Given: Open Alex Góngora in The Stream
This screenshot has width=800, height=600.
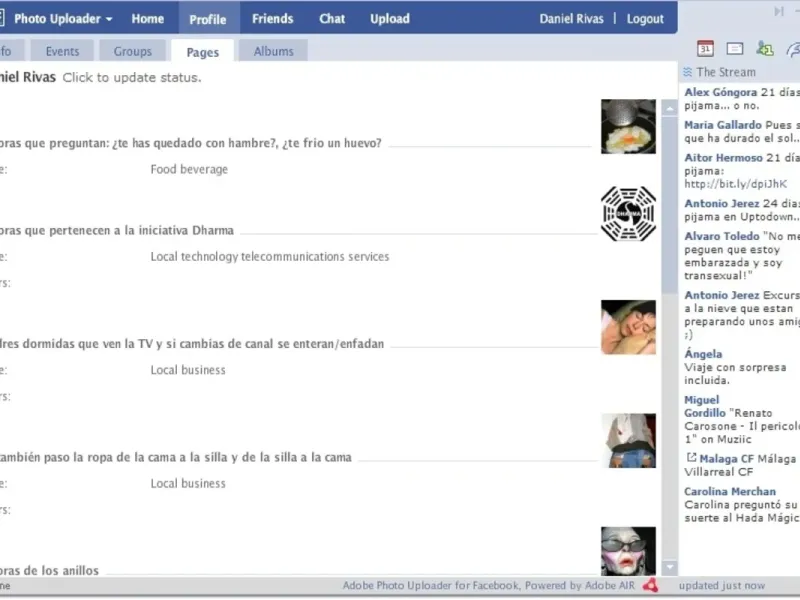Looking at the screenshot, I should click(720, 92).
